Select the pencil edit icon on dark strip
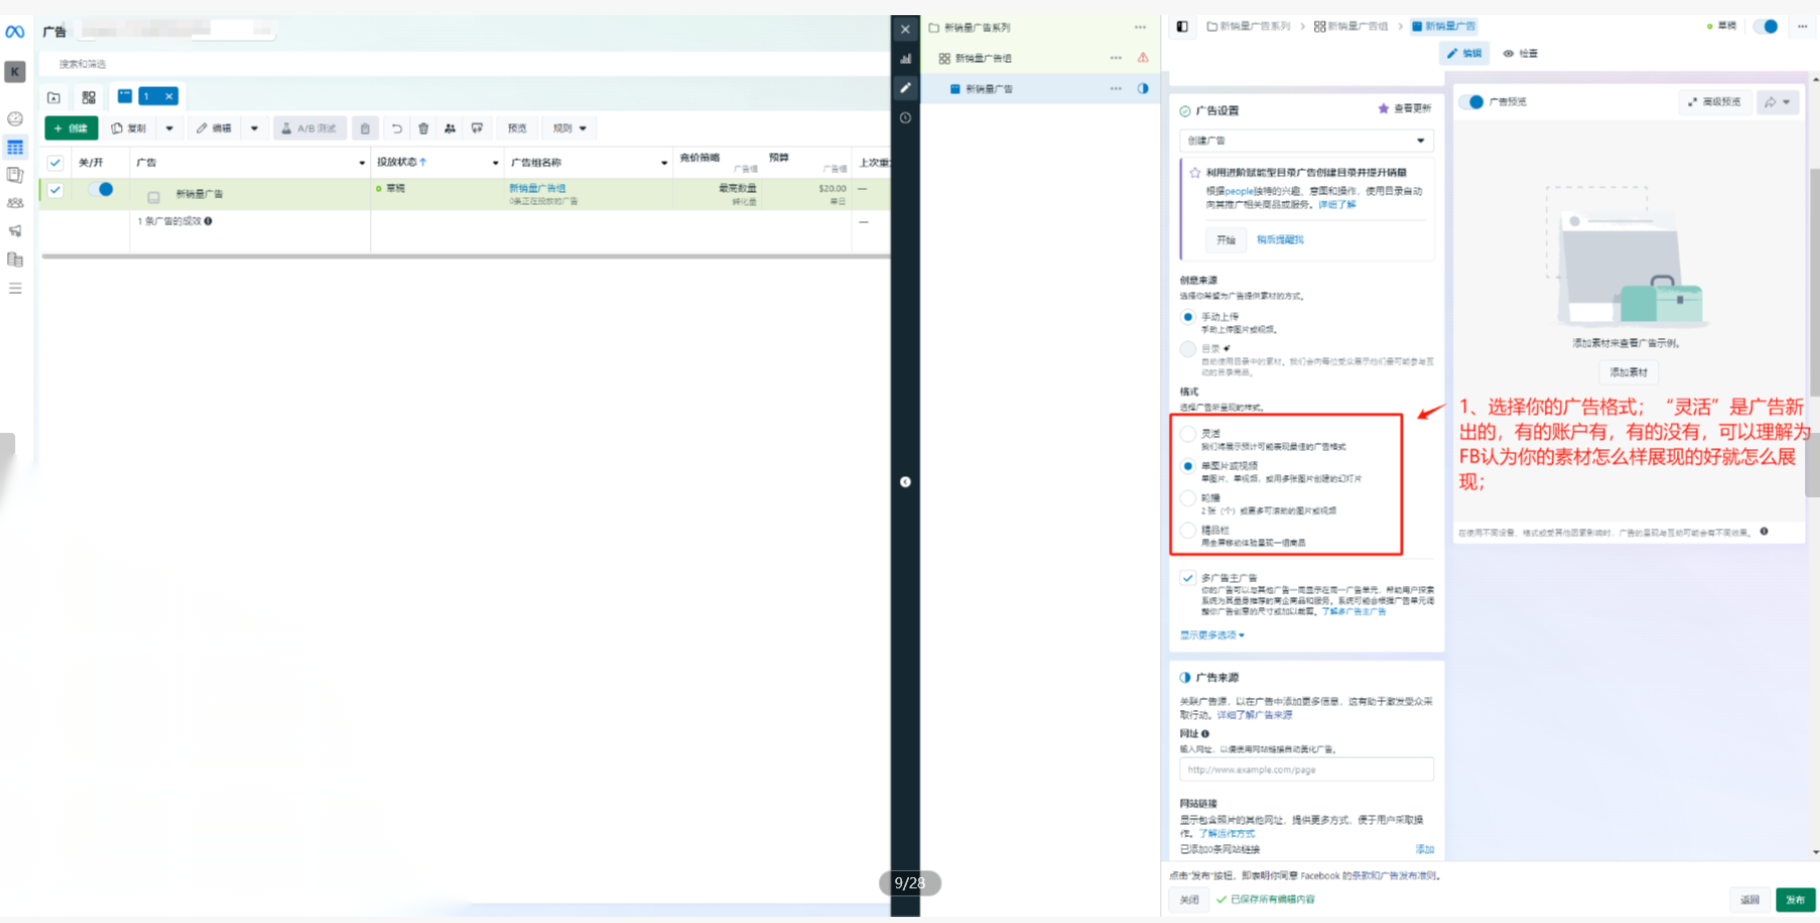 [x=905, y=88]
